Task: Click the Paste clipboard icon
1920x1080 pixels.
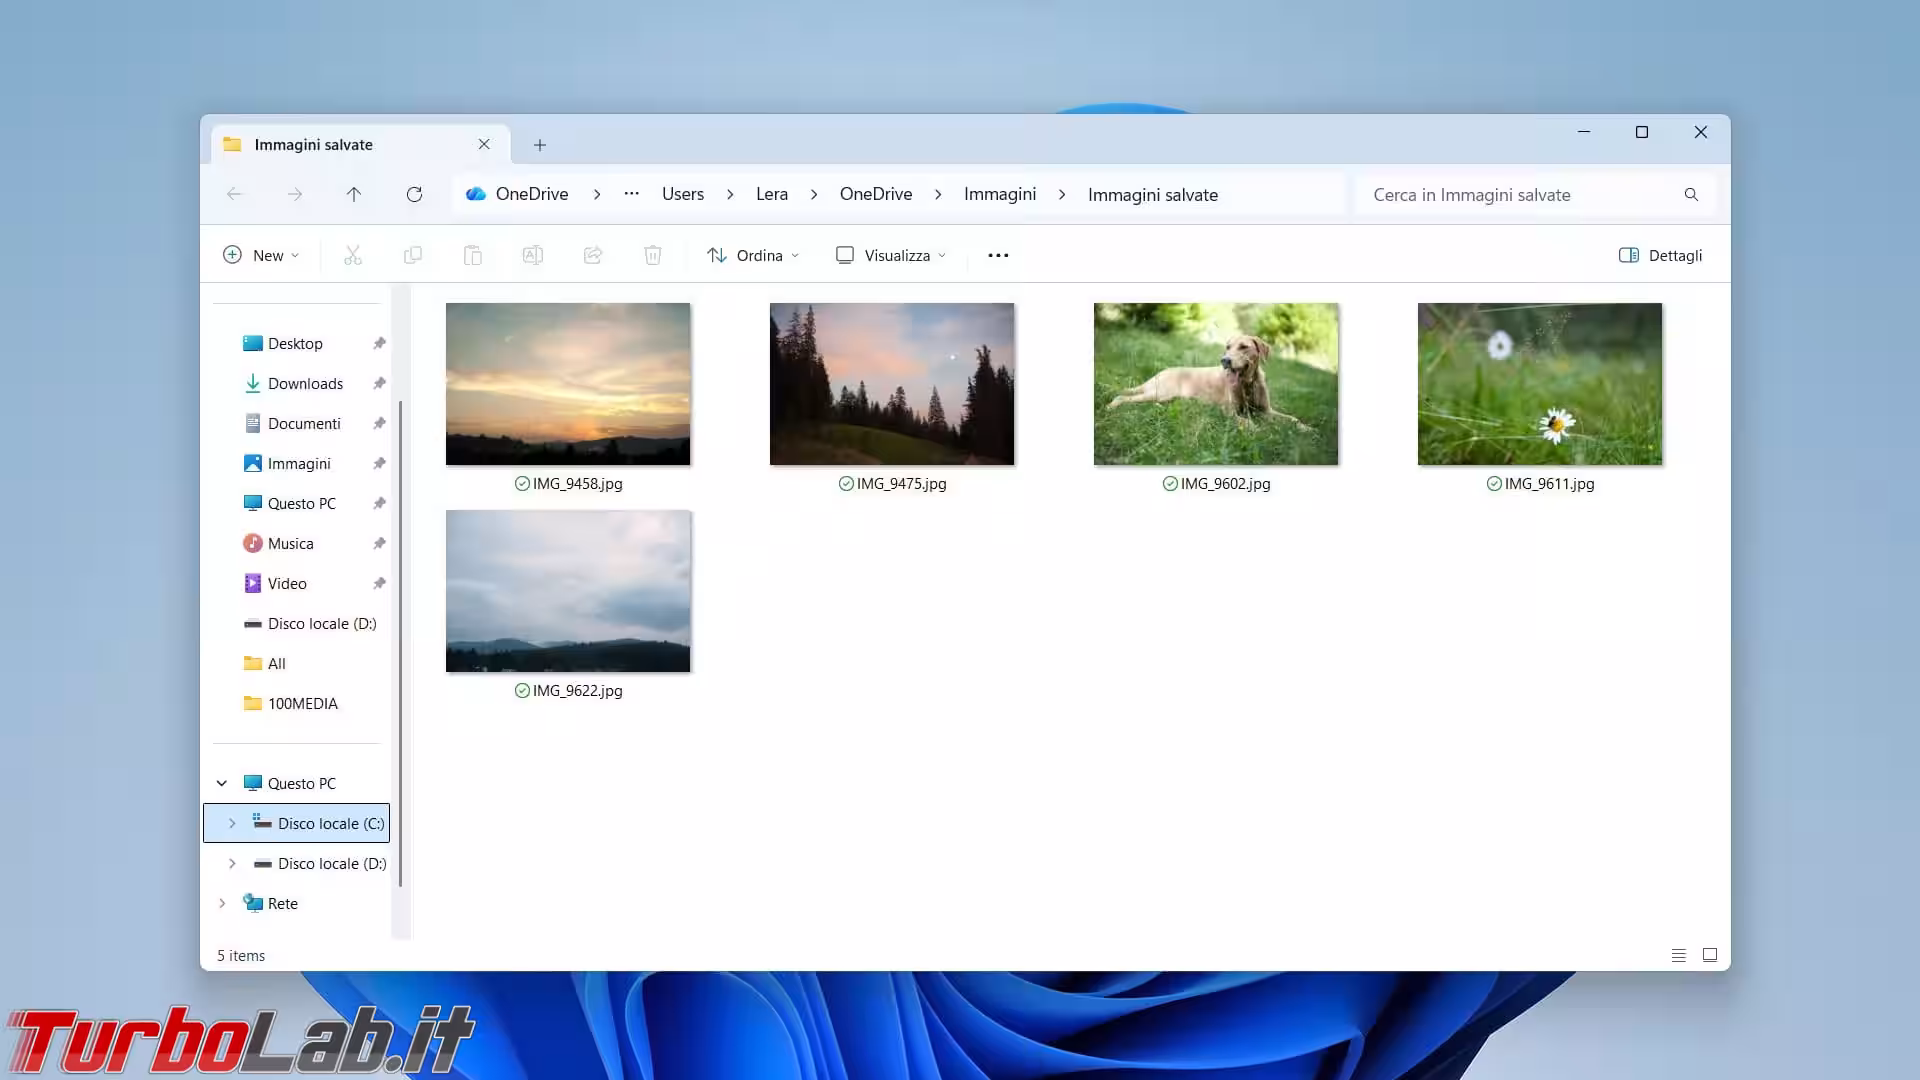Action: [472, 255]
